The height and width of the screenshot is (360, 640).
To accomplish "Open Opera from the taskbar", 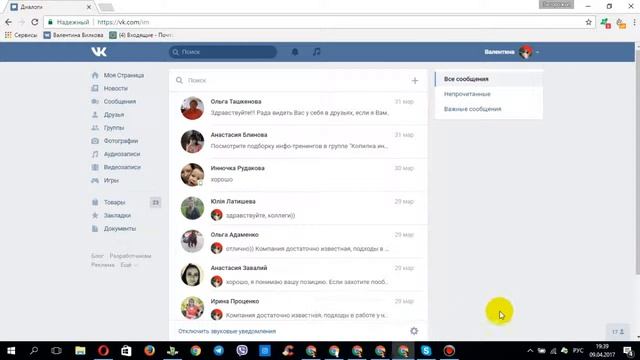I will tap(103, 351).
